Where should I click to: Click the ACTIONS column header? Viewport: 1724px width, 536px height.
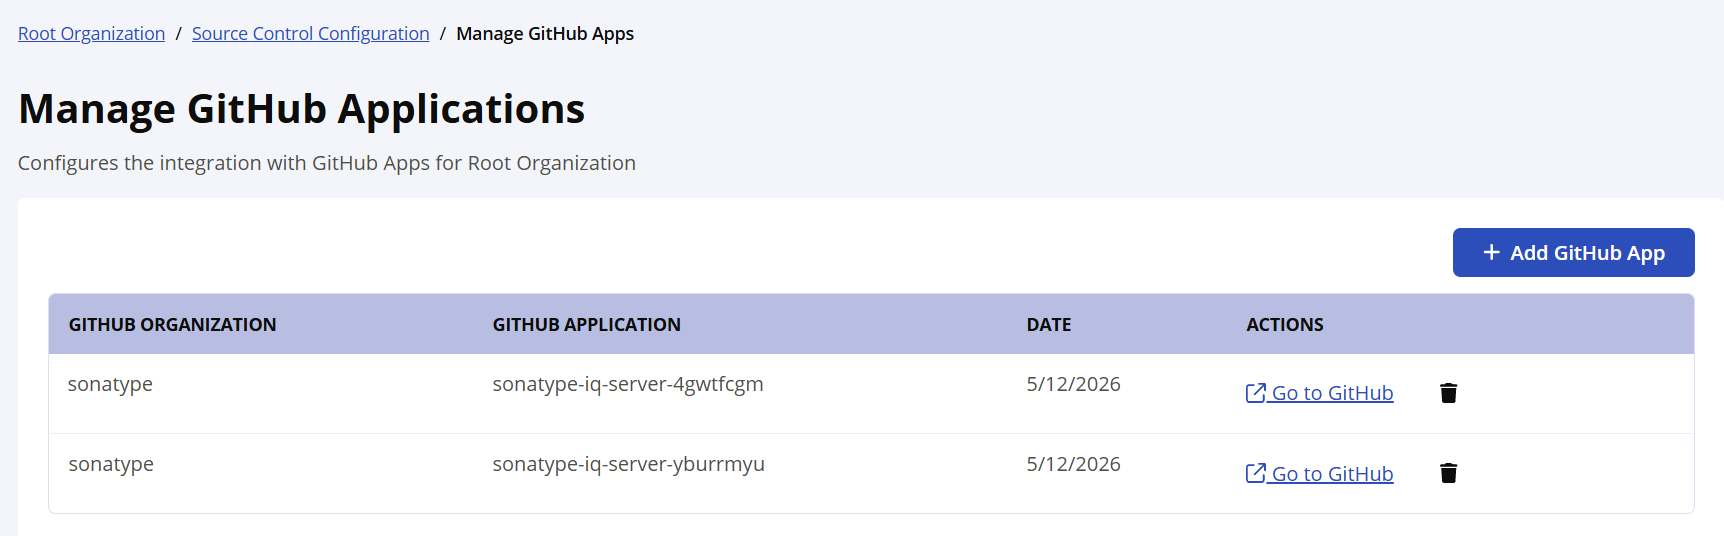coord(1284,325)
